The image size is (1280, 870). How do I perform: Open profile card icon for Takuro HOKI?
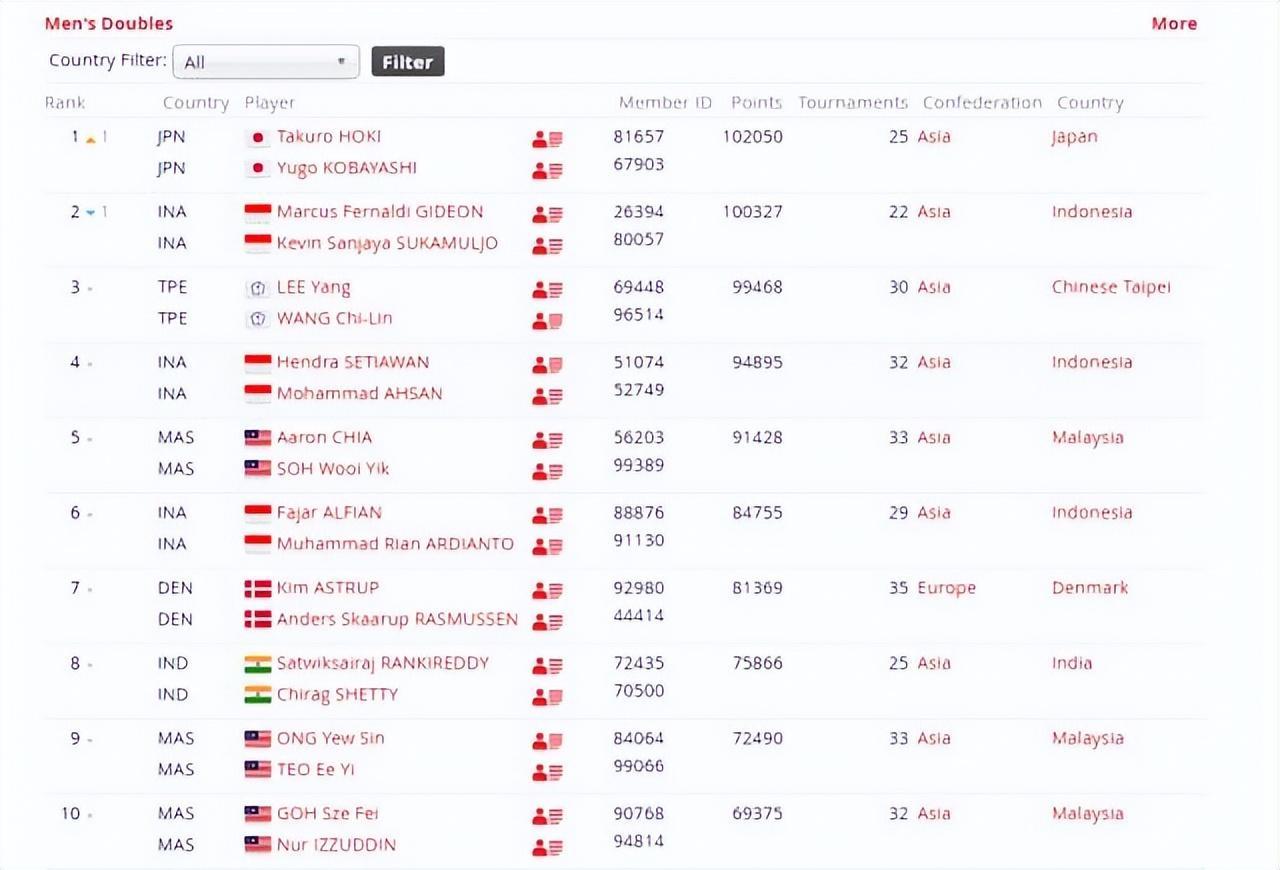coord(547,140)
